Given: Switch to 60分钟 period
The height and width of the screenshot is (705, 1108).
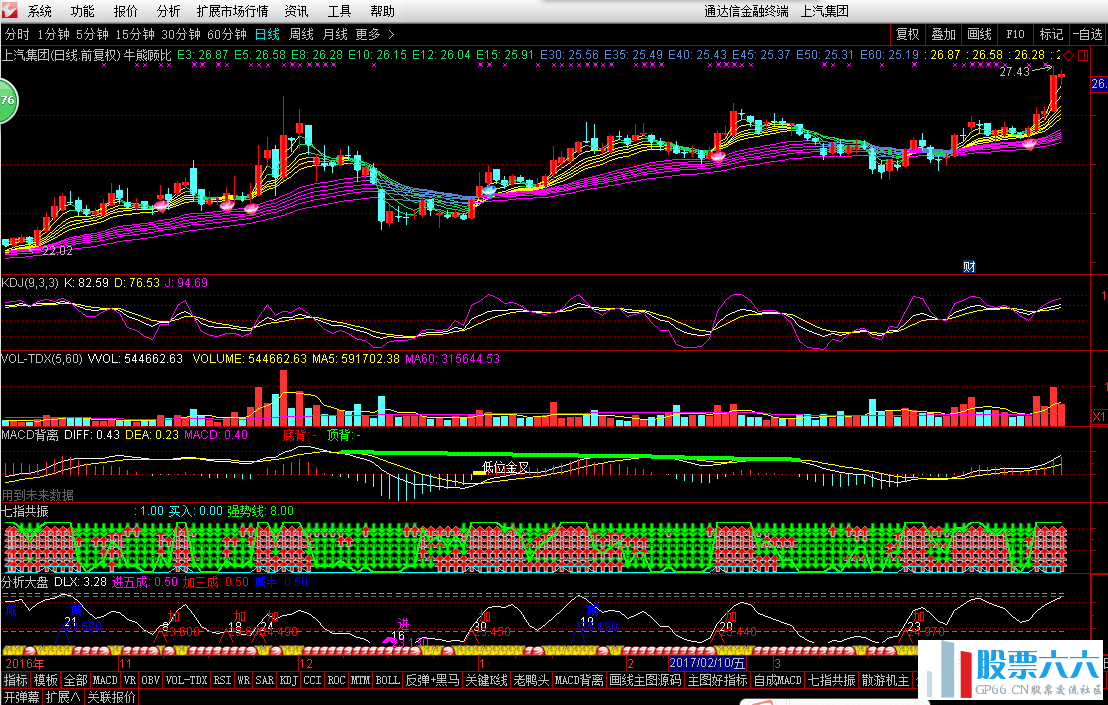Looking at the screenshot, I should coord(227,34).
